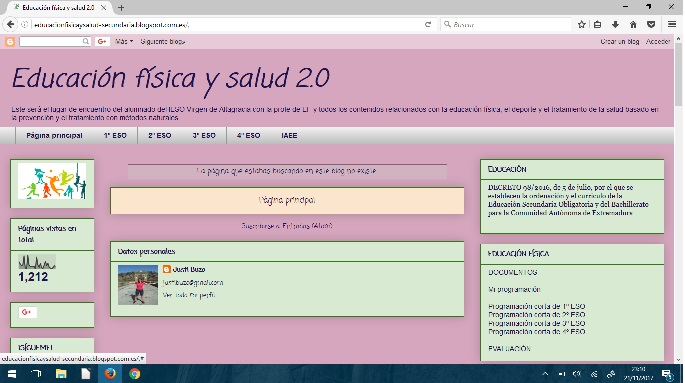Switch to Firefox on the taskbar

110,374
